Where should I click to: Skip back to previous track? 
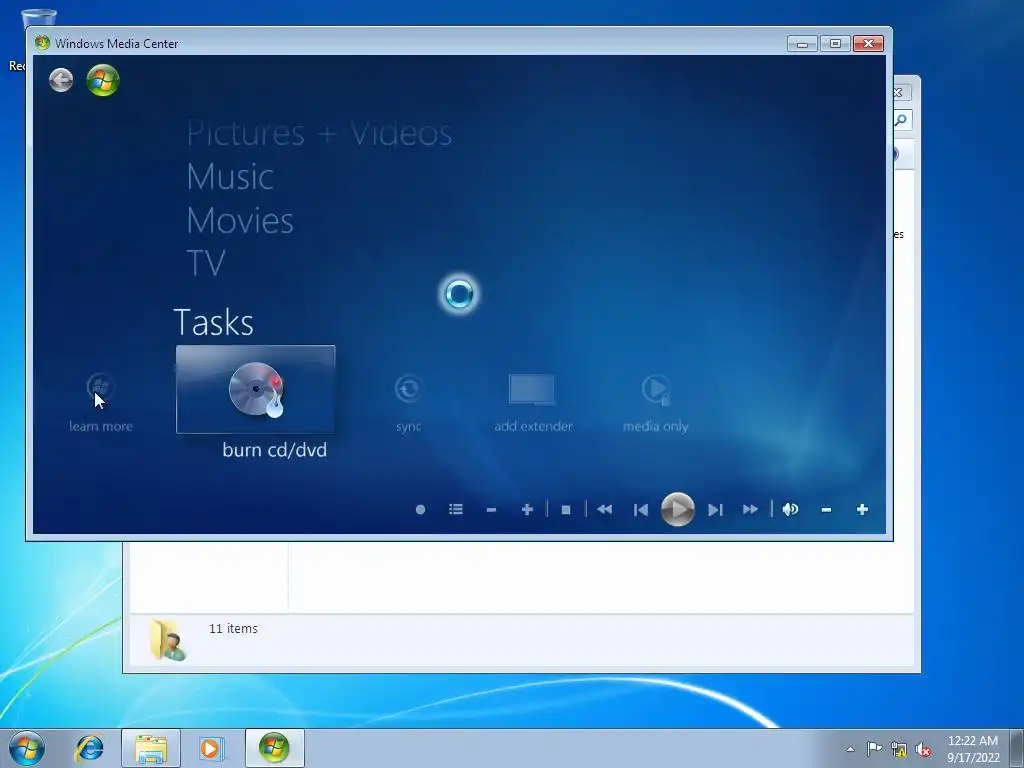641,510
